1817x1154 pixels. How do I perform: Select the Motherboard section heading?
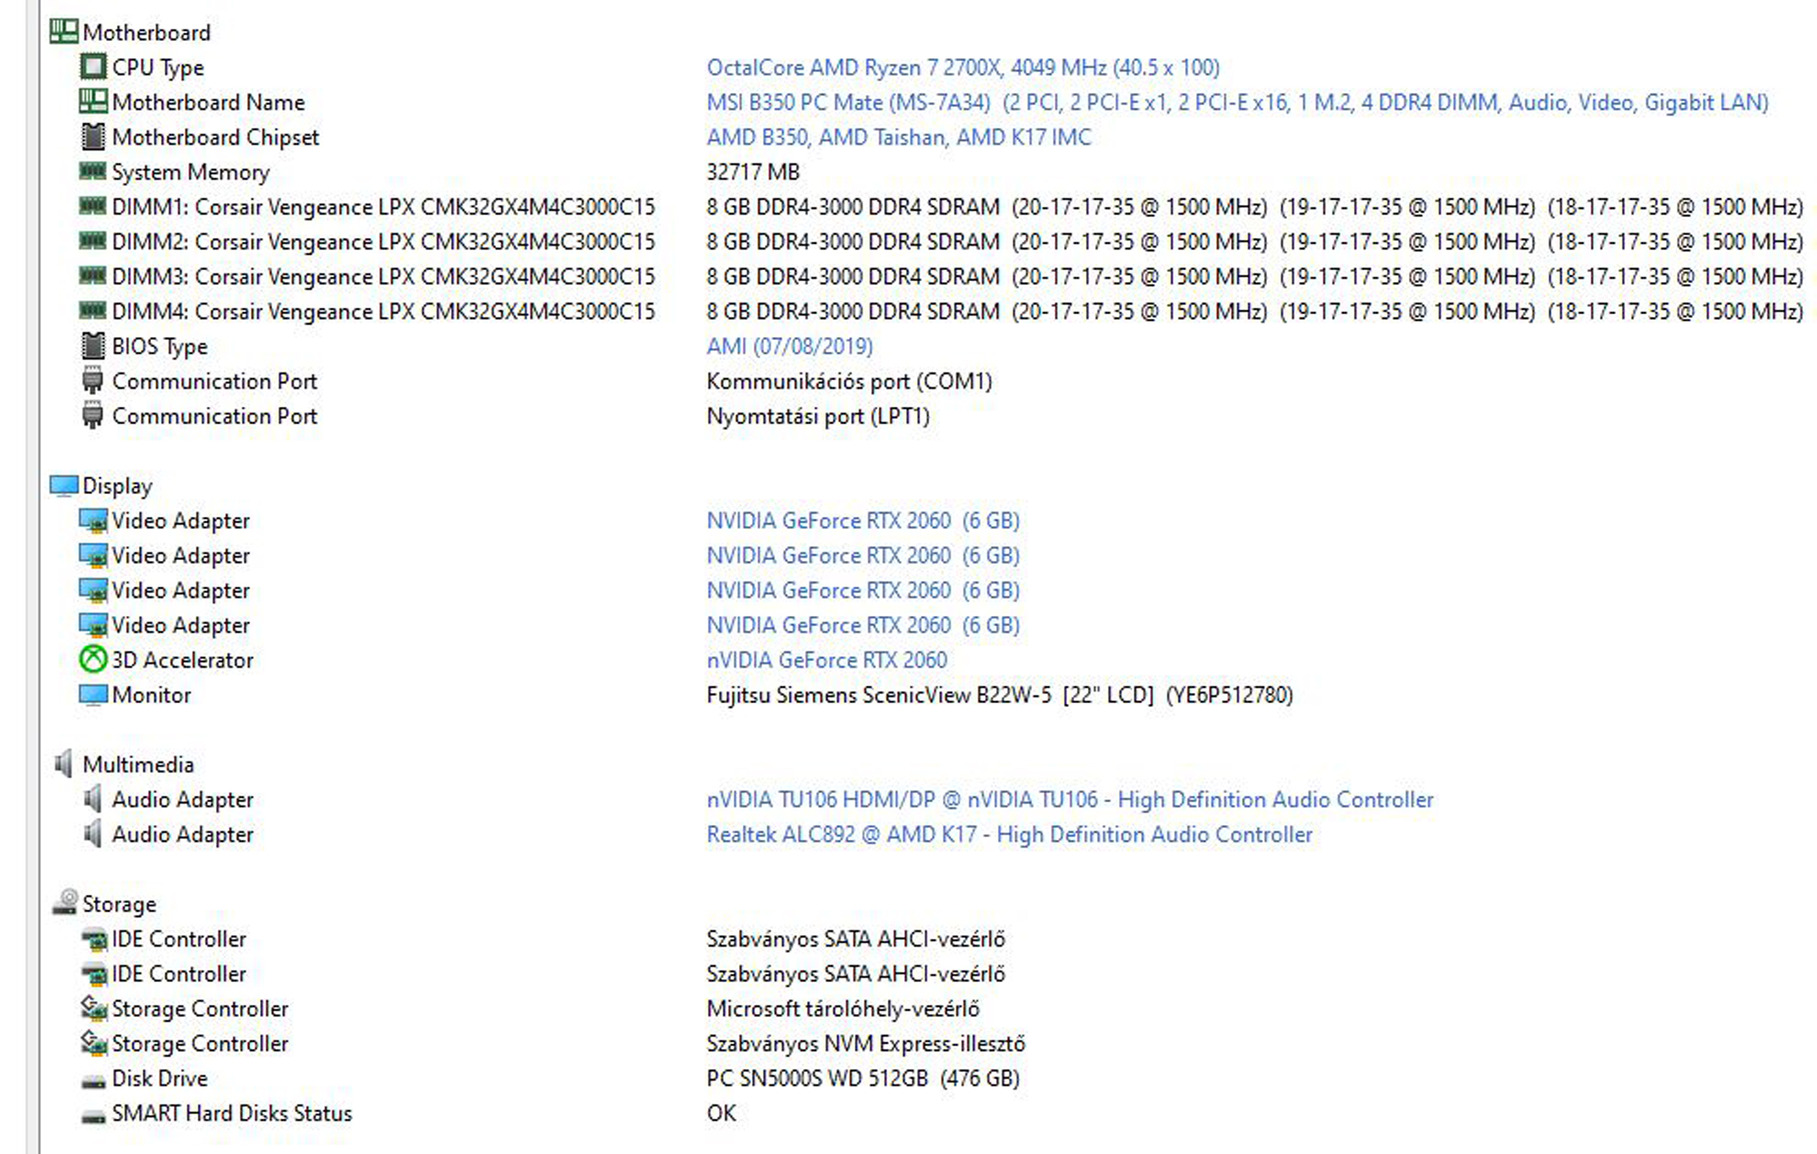(147, 32)
